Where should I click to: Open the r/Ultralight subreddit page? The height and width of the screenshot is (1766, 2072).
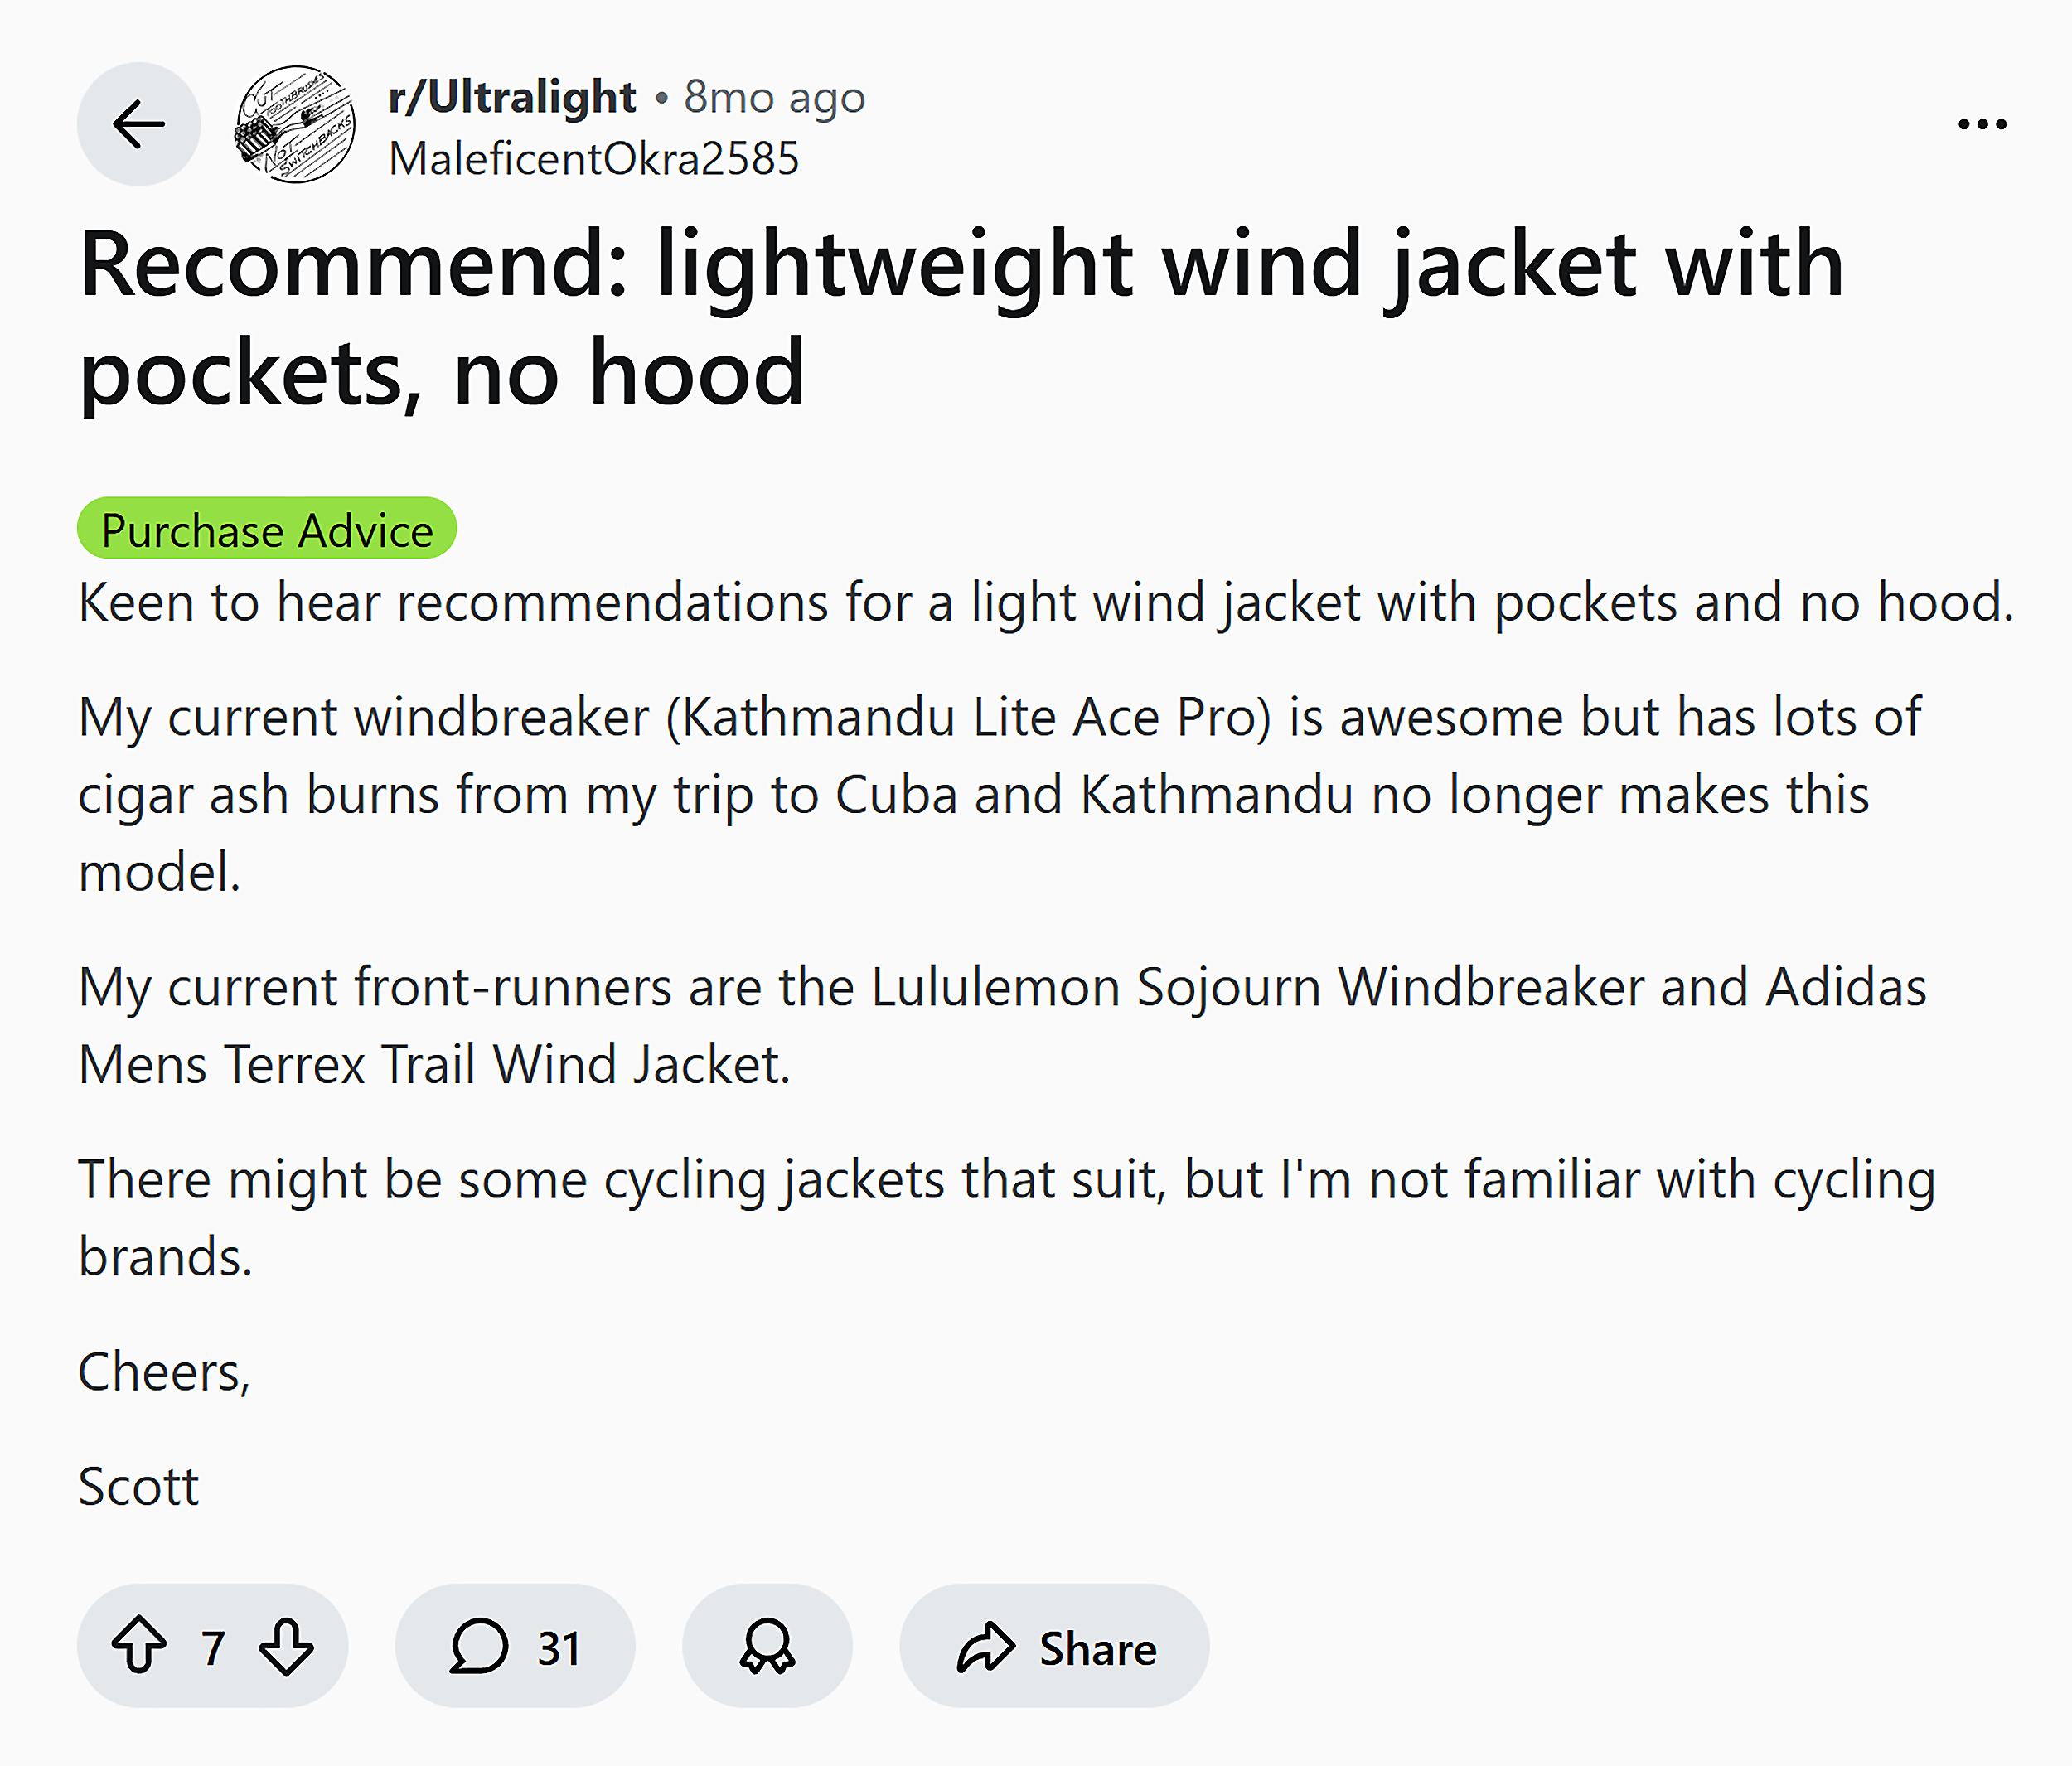pyautogui.click(x=511, y=96)
